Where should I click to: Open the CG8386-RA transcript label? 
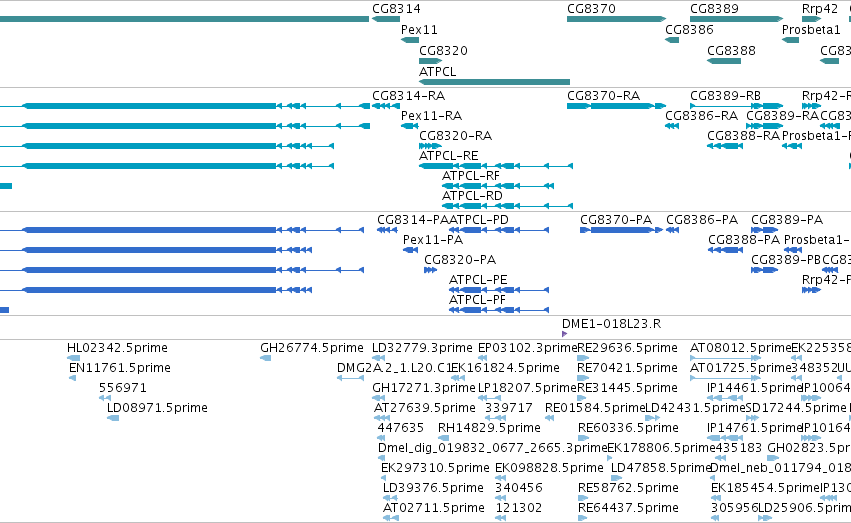click(701, 116)
